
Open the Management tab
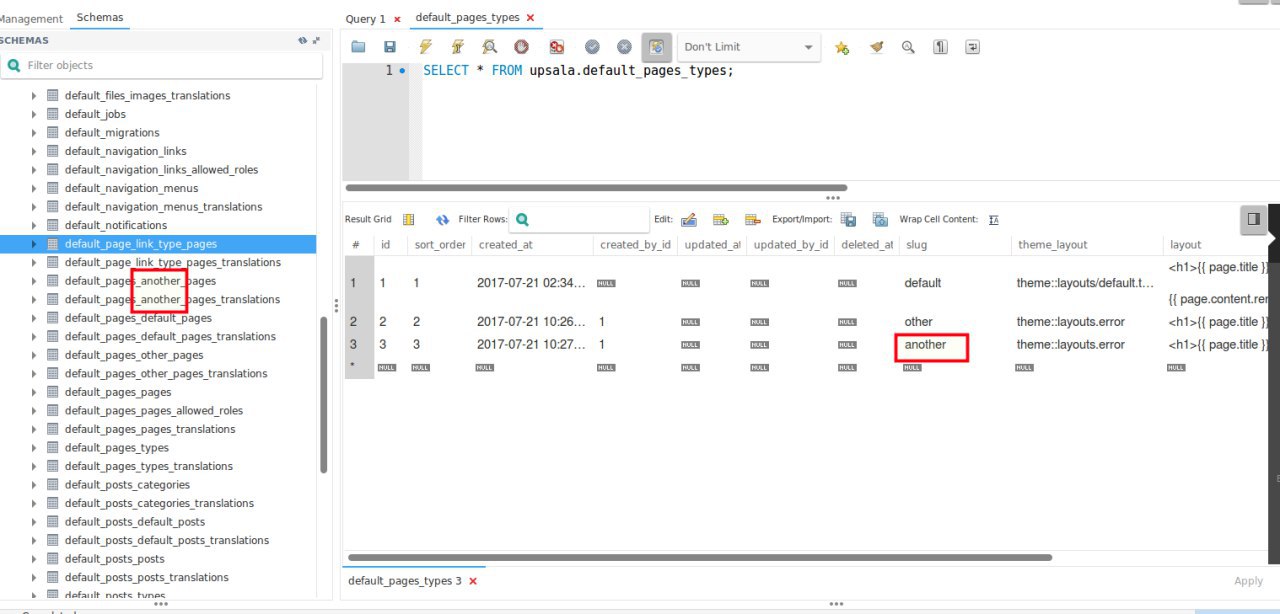tap(31, 18)
